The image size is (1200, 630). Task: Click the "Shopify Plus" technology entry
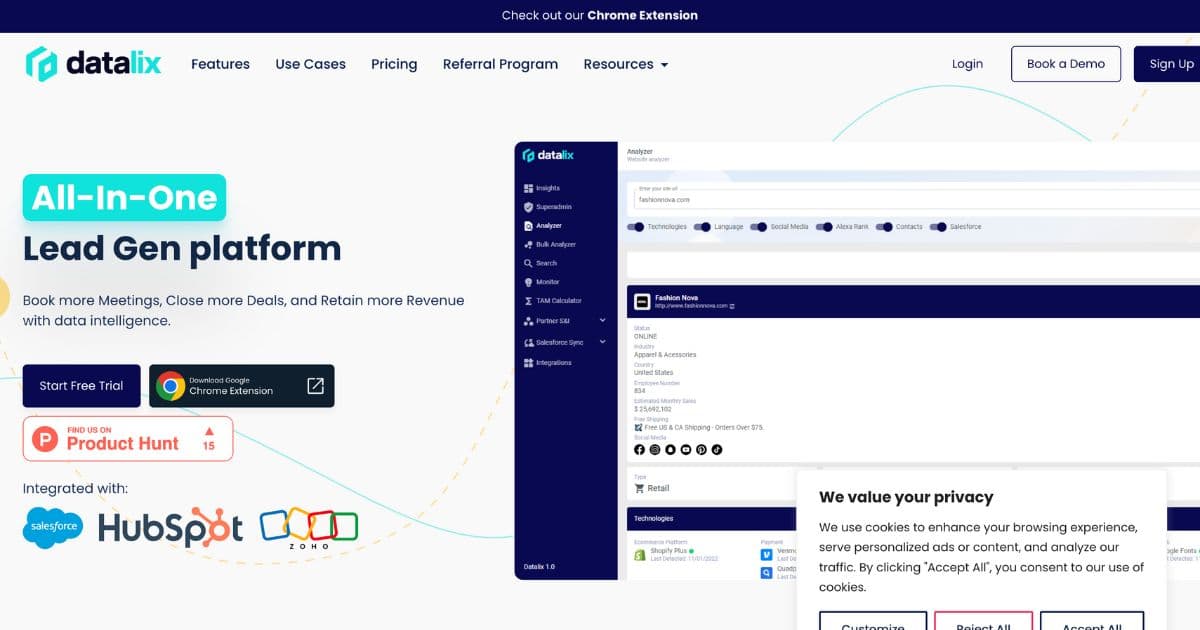[669, 551]
